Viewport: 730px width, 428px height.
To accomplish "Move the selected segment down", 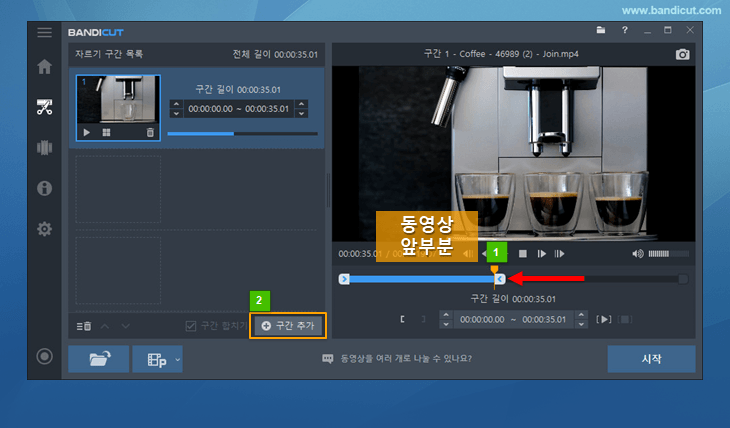I will [x=125, y=326].
